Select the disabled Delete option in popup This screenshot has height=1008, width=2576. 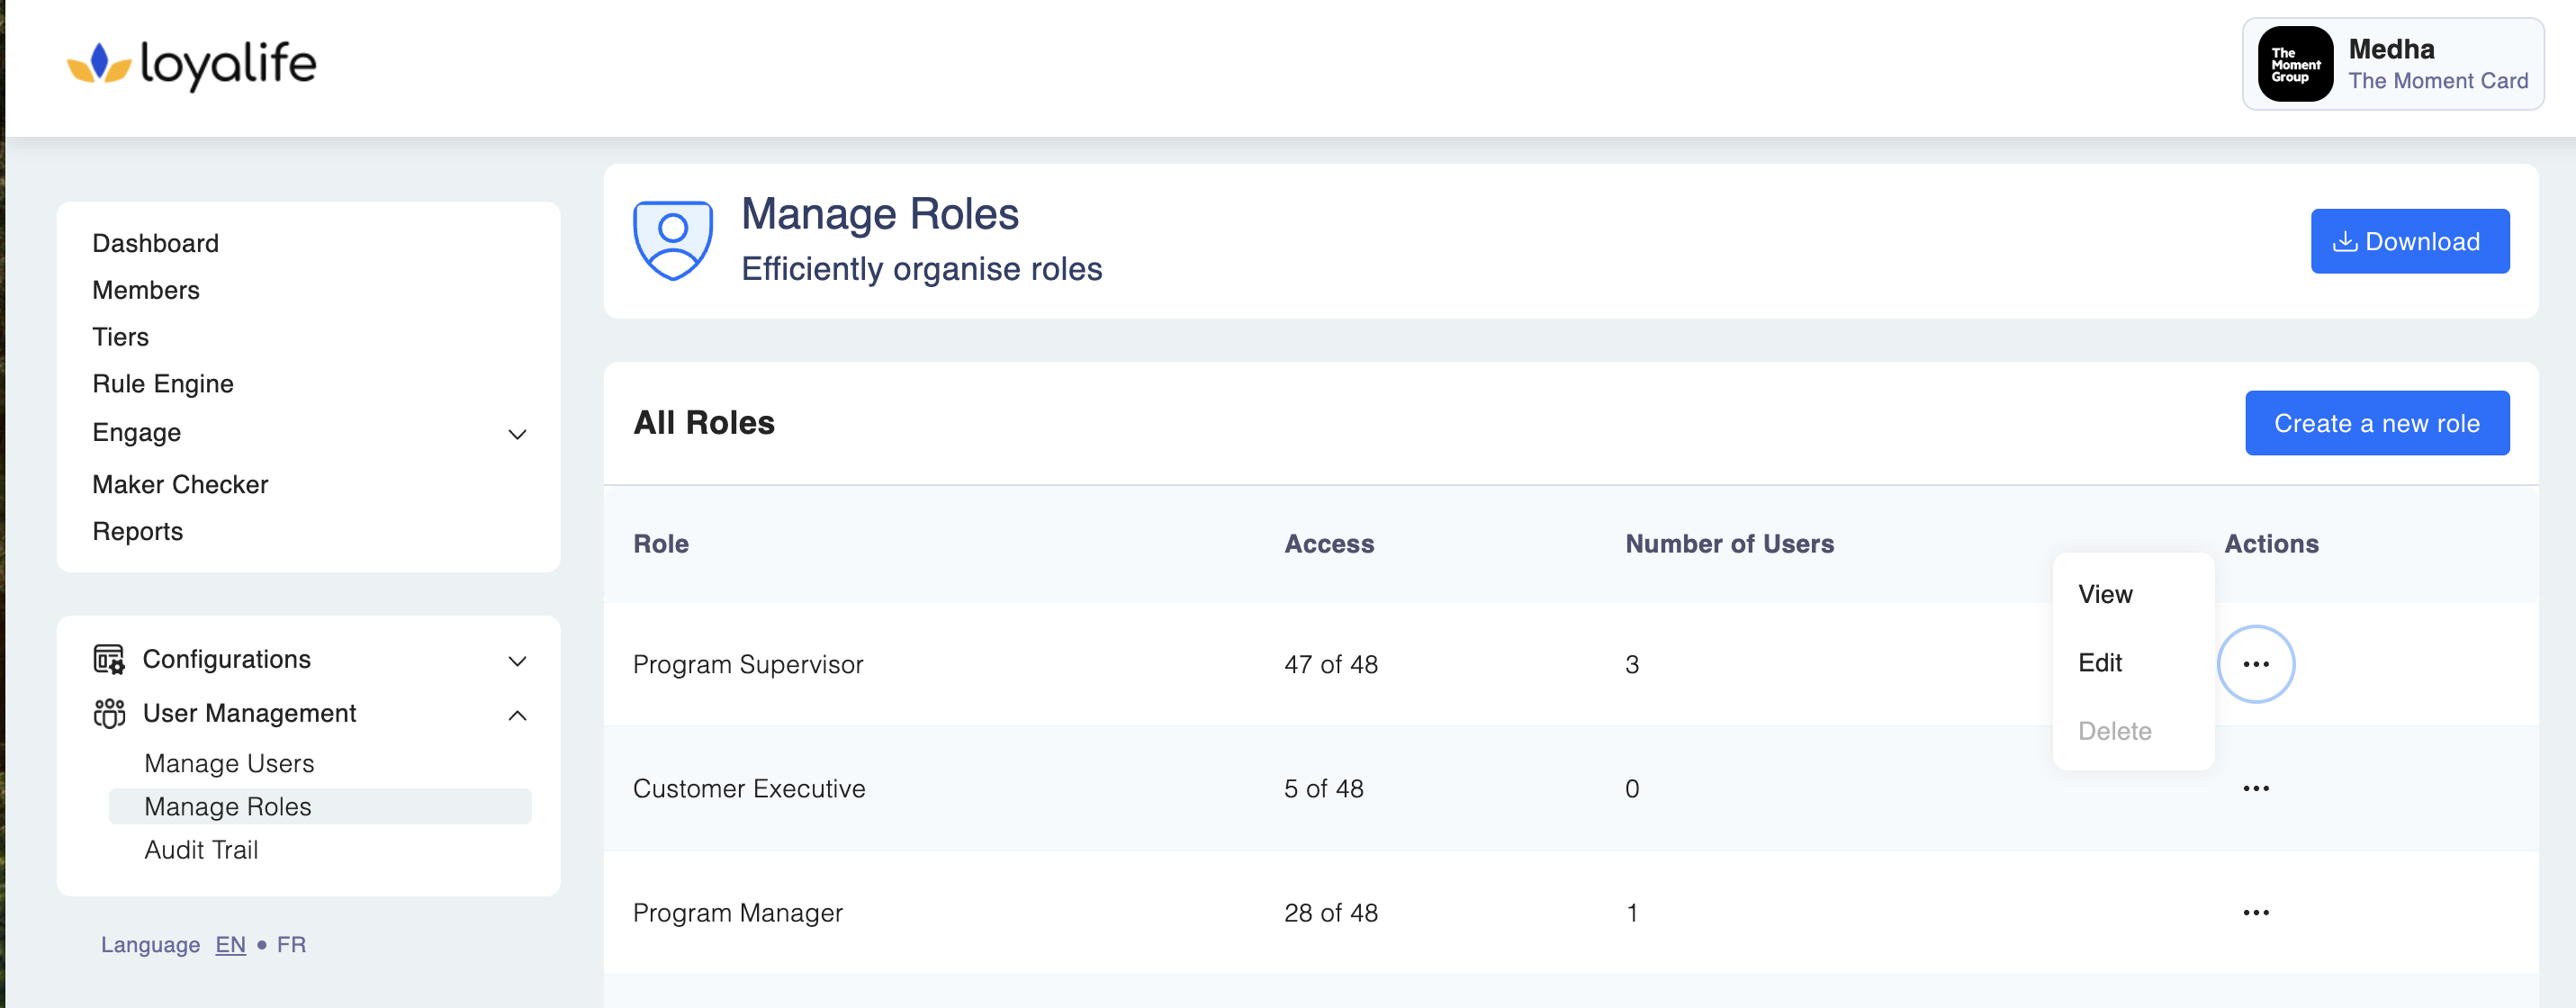[2114, 731]
